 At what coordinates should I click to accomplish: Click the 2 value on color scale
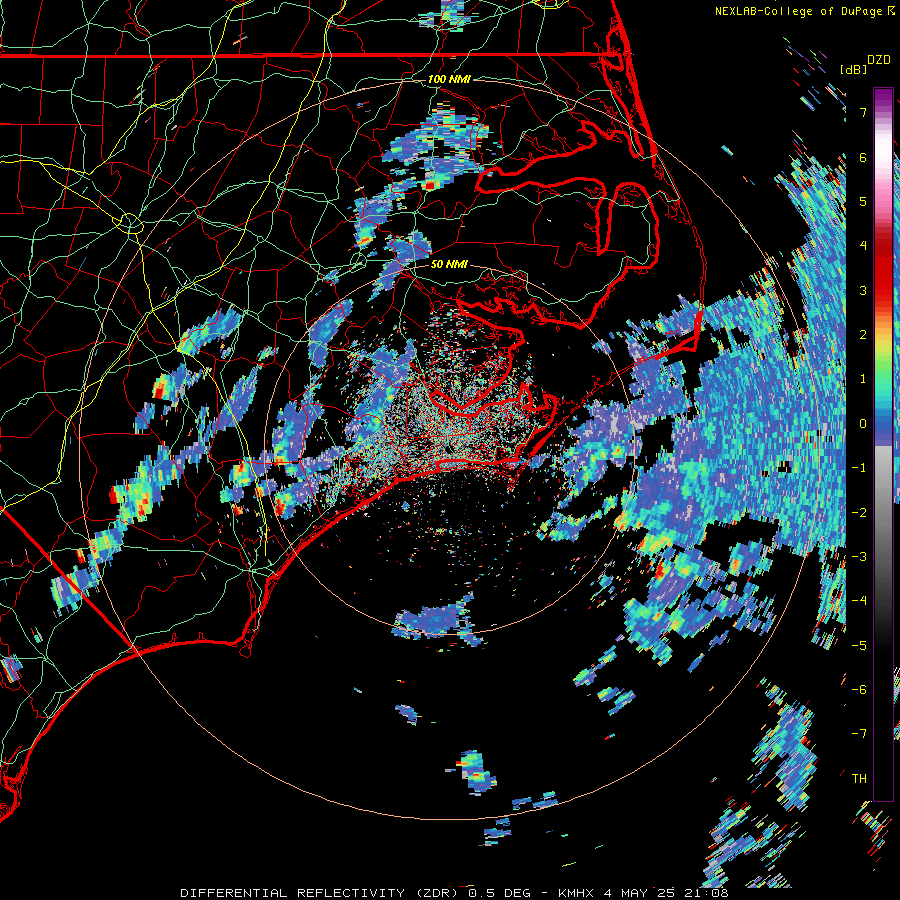click(863, 335)
